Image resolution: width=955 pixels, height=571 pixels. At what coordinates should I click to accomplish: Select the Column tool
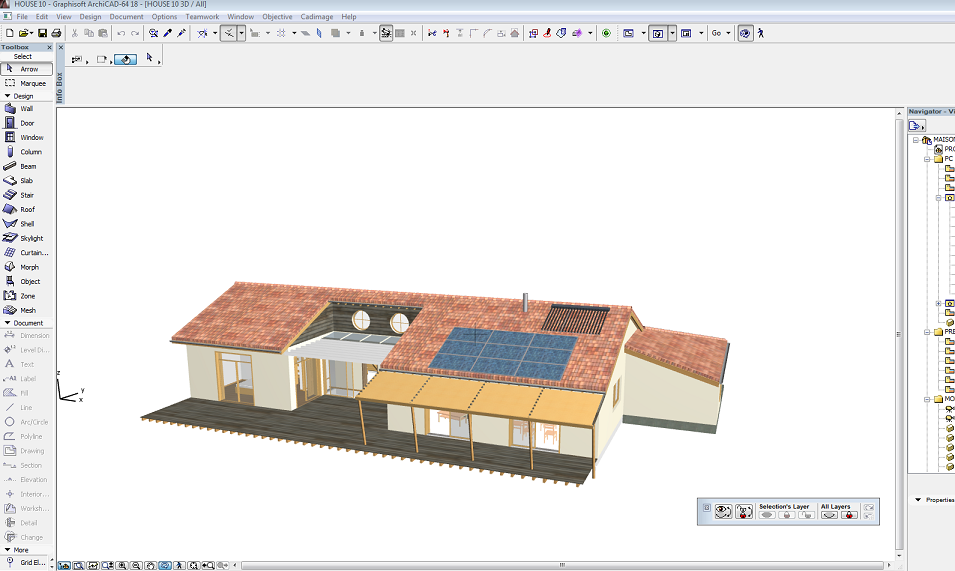pyautogui.click(x=30, y=152)
